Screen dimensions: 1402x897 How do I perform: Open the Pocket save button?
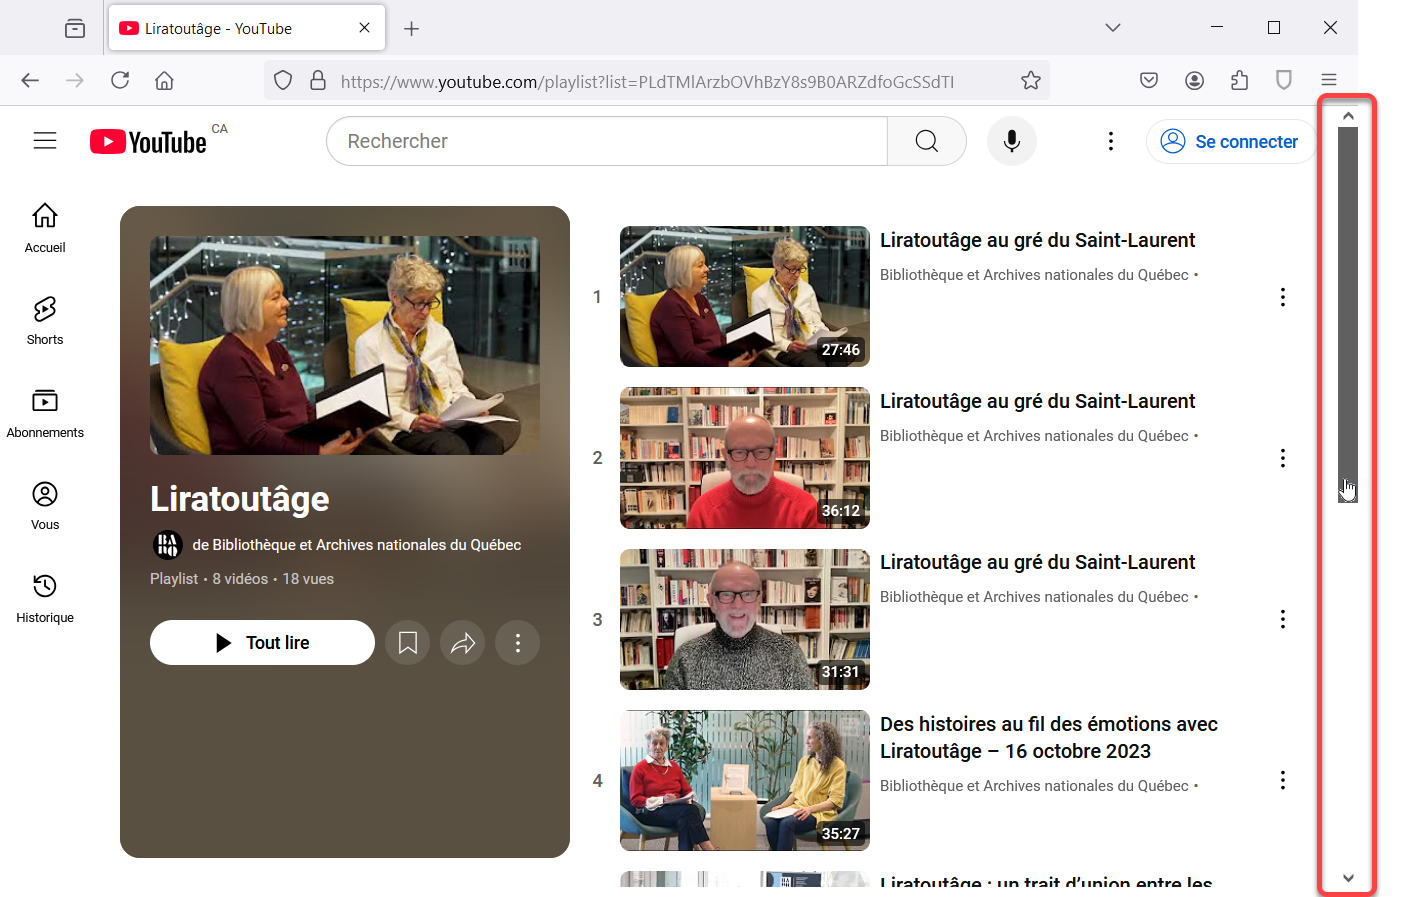coord(1149,80)
